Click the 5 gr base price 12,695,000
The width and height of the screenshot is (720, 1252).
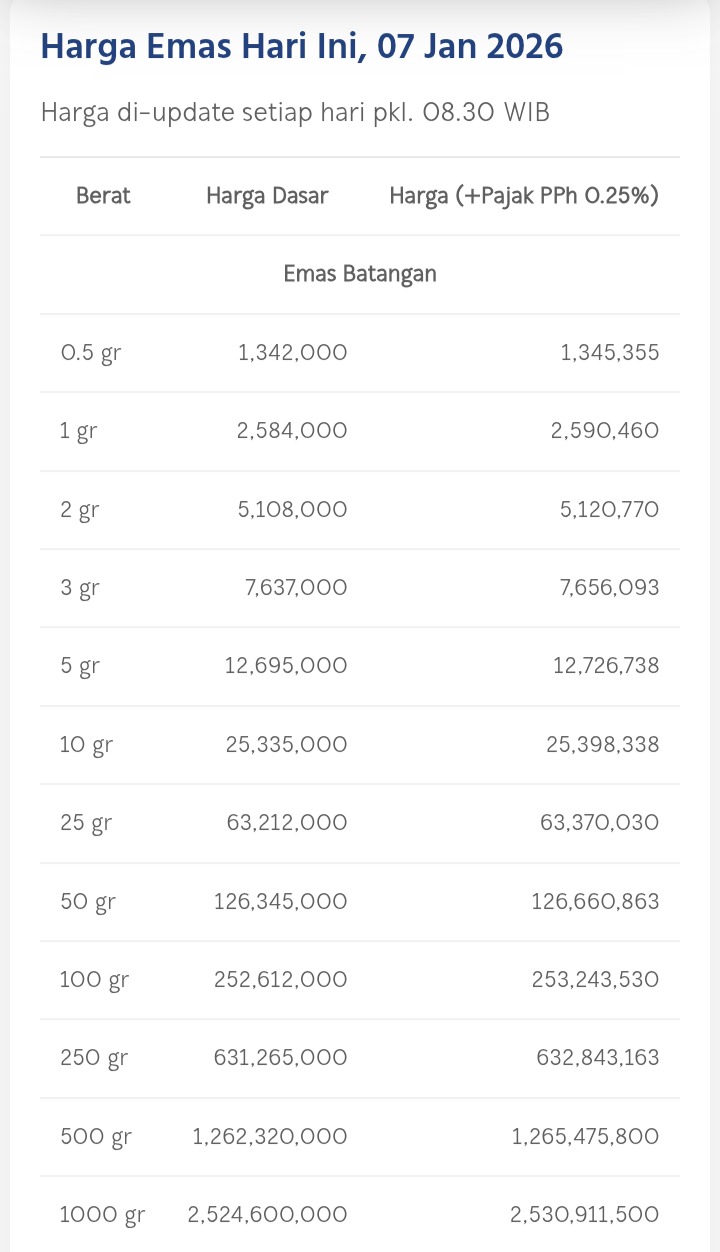[286, 666]
